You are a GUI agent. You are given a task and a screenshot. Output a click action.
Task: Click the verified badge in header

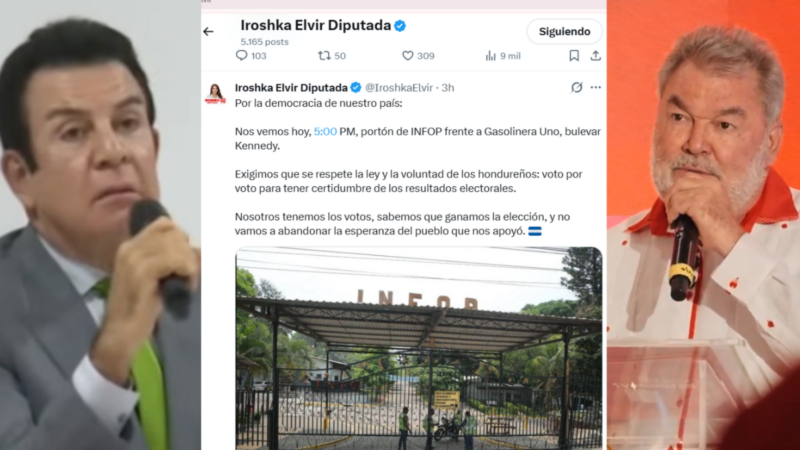pyautogui.click(x=400, y=26)
